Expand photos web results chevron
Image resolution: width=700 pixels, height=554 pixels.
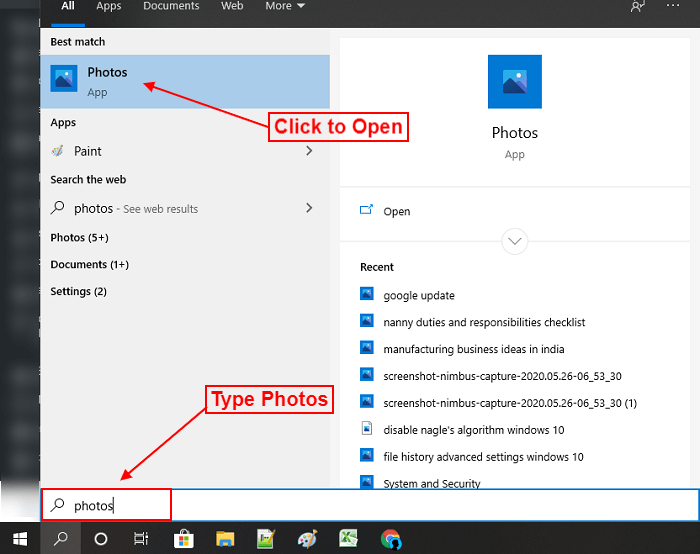click(x=309, y=208)
